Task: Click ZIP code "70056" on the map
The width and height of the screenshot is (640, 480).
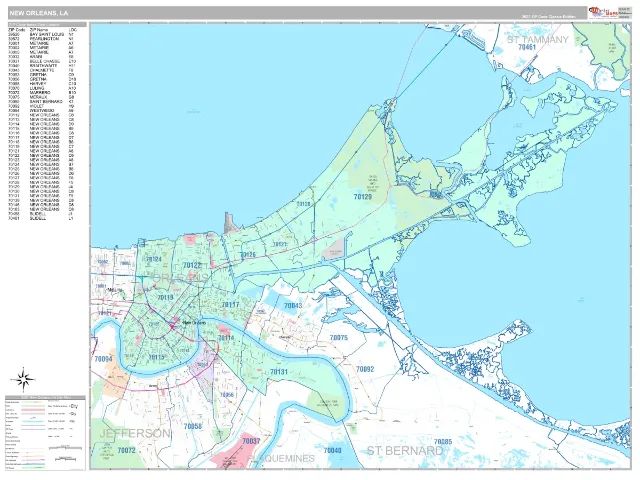Action: (227, 395)
